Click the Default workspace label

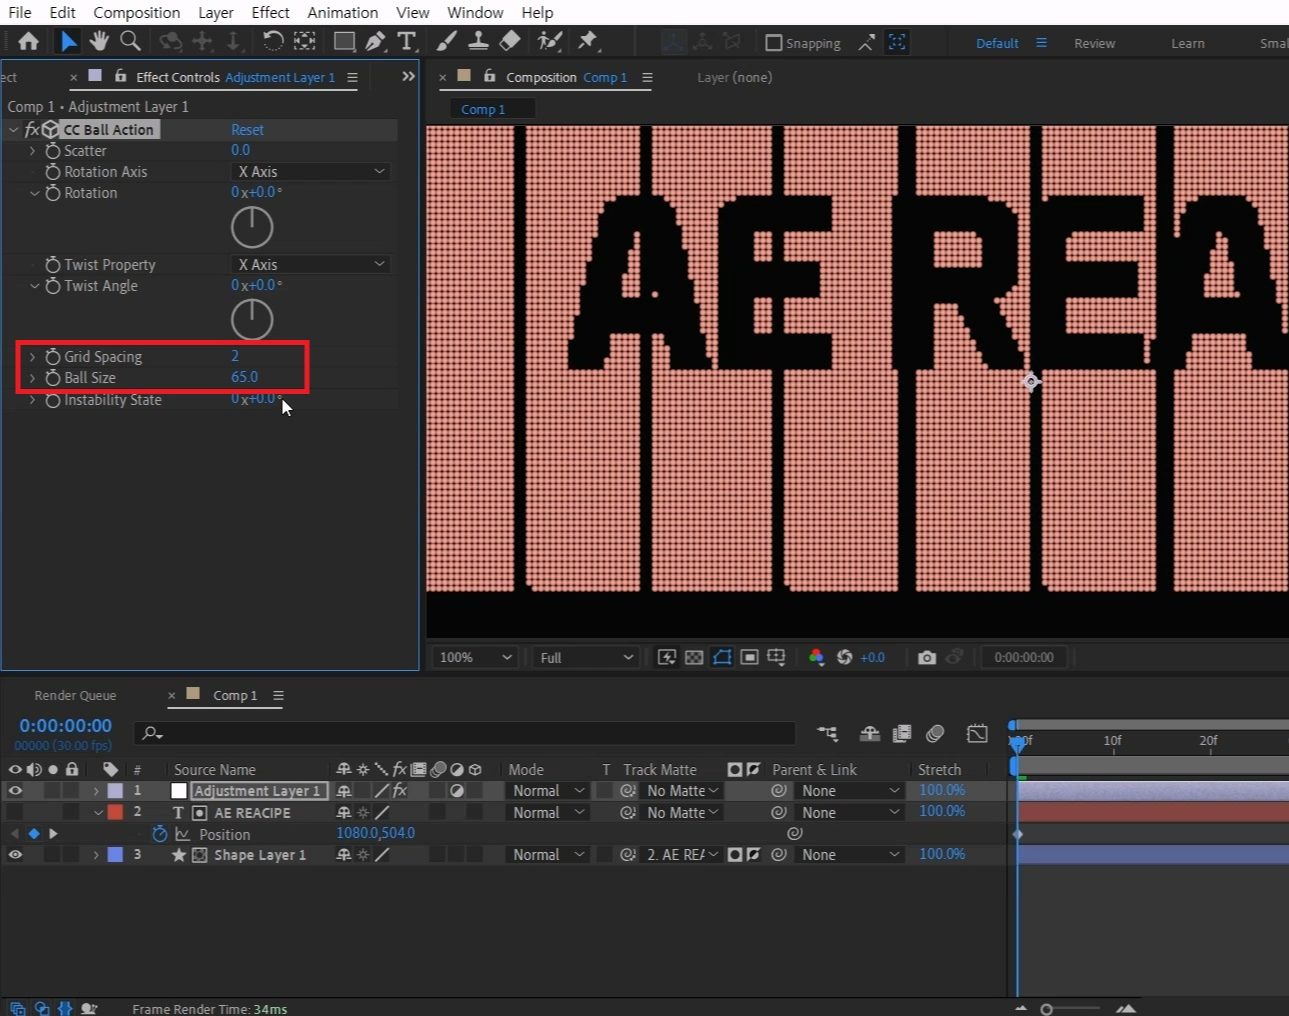(997, 43)
